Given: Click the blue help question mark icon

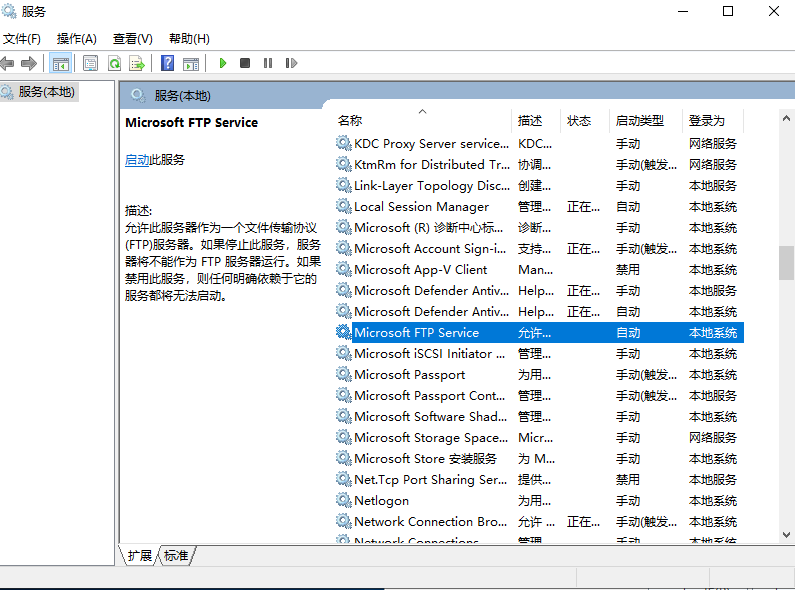Looking at the screenshot, I should coord(167,63).
